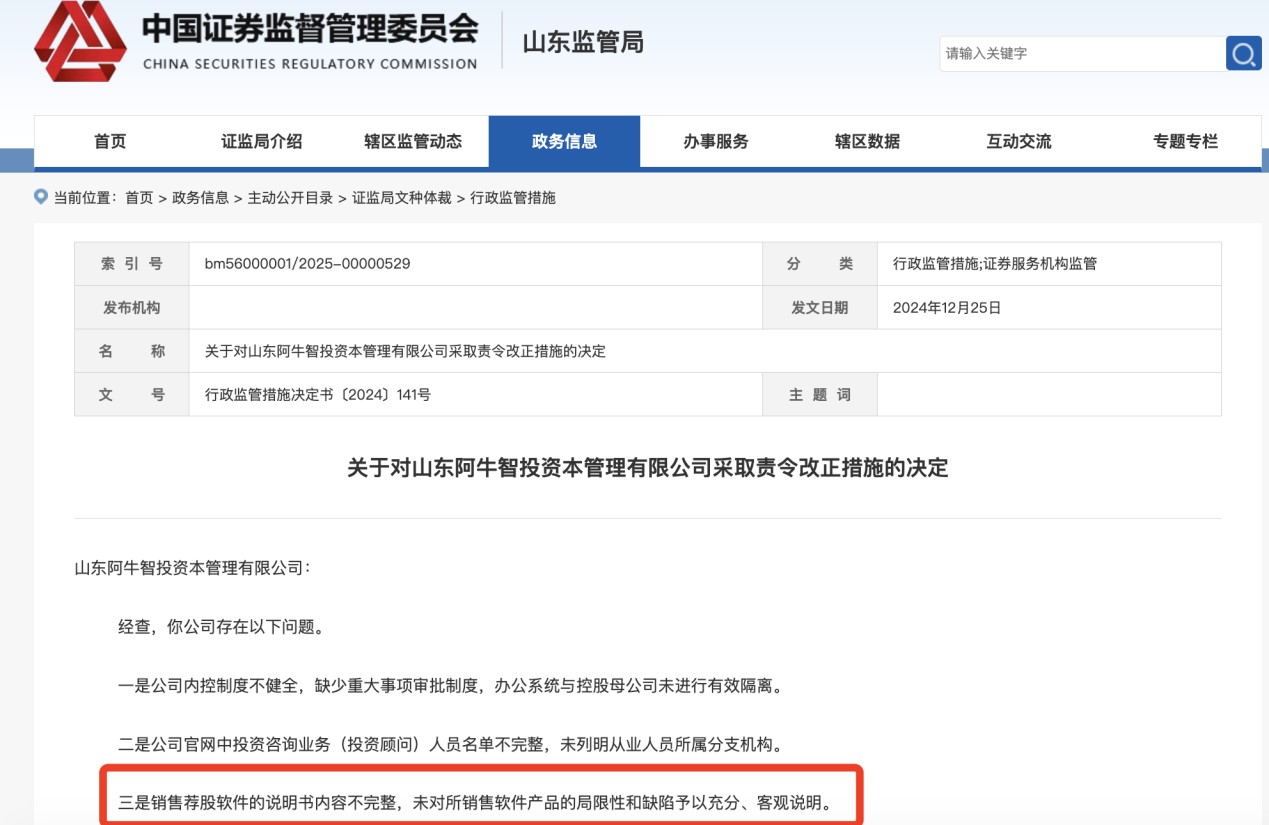Screen dimensions: 1269x825
Task: Click the paragraph starting 三是销售荐股软件
Action: click(x=475, y=802)
